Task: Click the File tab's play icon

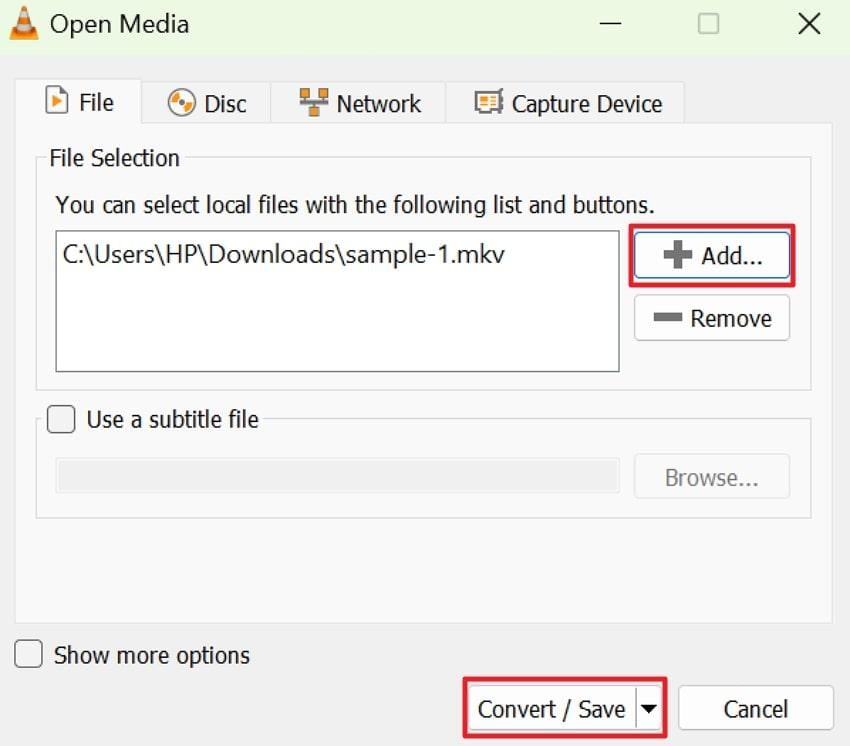Action: (x=57, y=101)
